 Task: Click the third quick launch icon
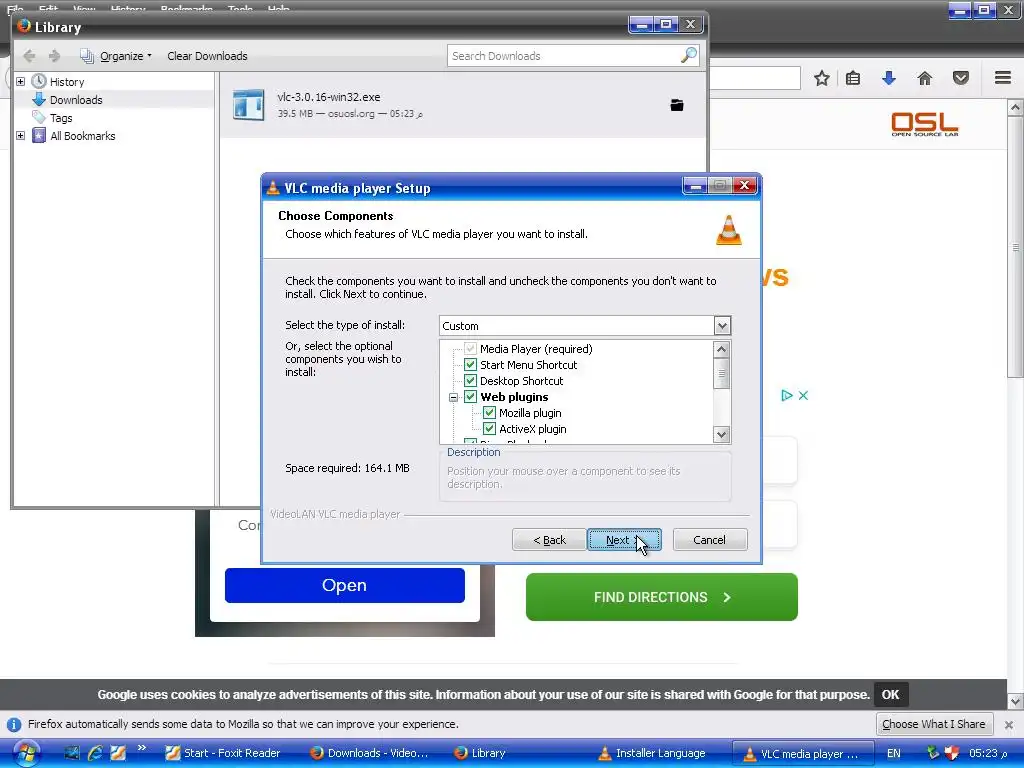click(118, 753)
